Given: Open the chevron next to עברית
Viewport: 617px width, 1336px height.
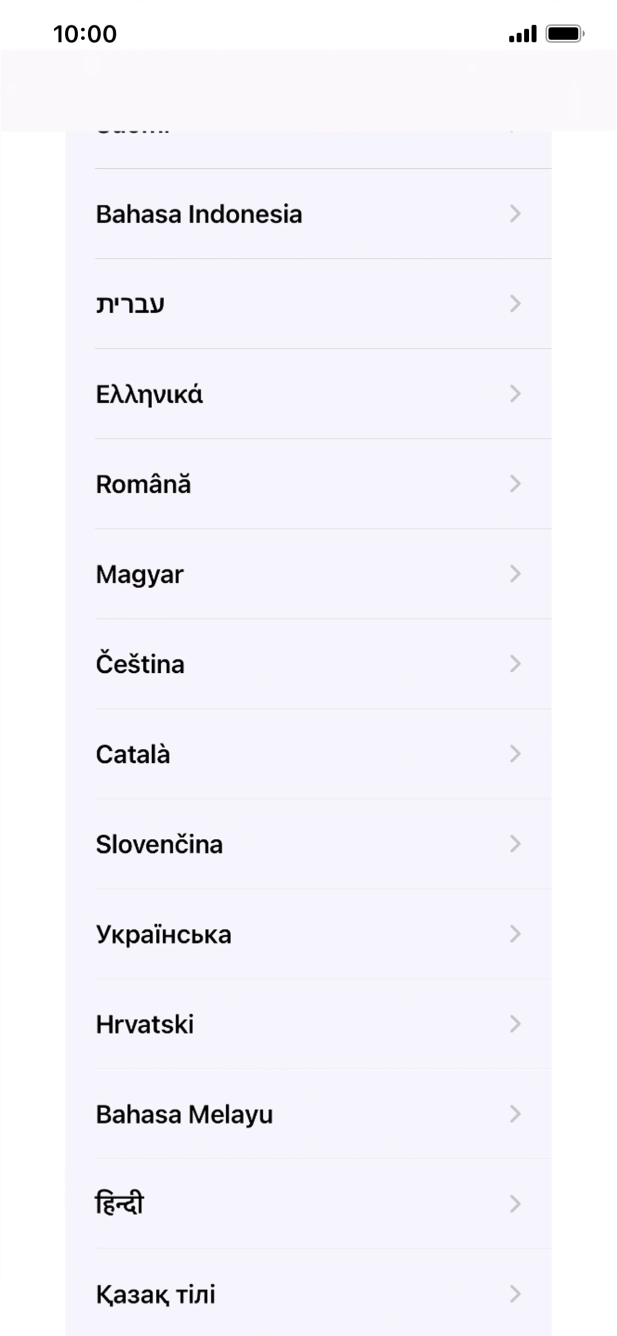Looking at the screenshot, I should point(515,303).
